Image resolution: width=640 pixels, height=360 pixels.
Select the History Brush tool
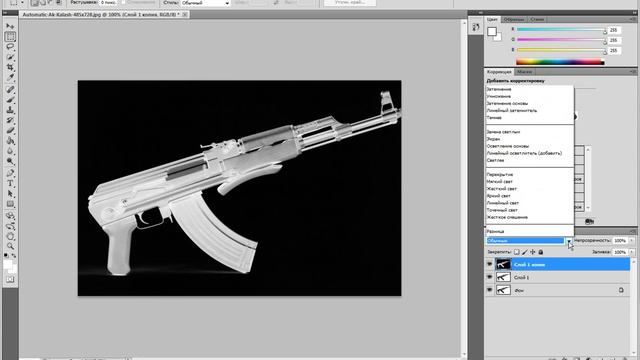click(x=10, y=120)
